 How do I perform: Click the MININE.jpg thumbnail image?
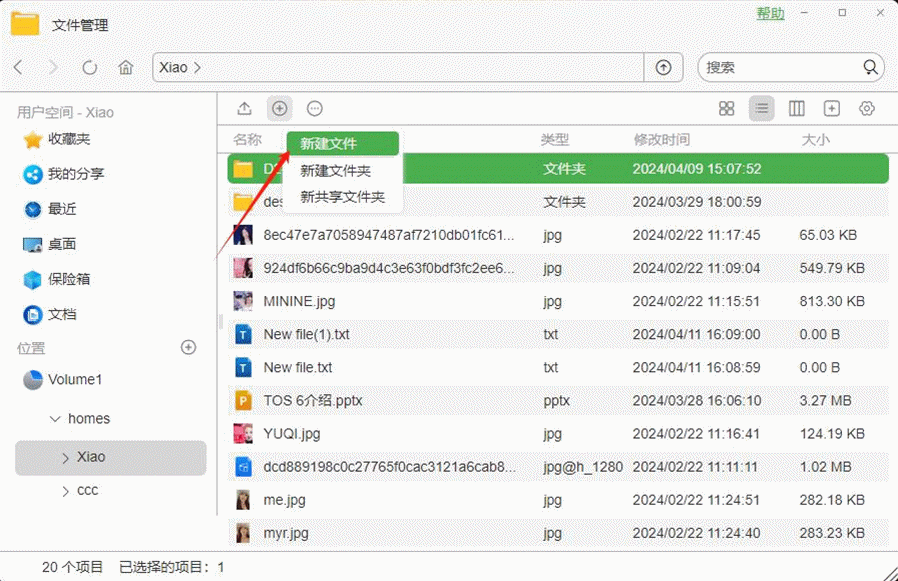coord(243,301)
